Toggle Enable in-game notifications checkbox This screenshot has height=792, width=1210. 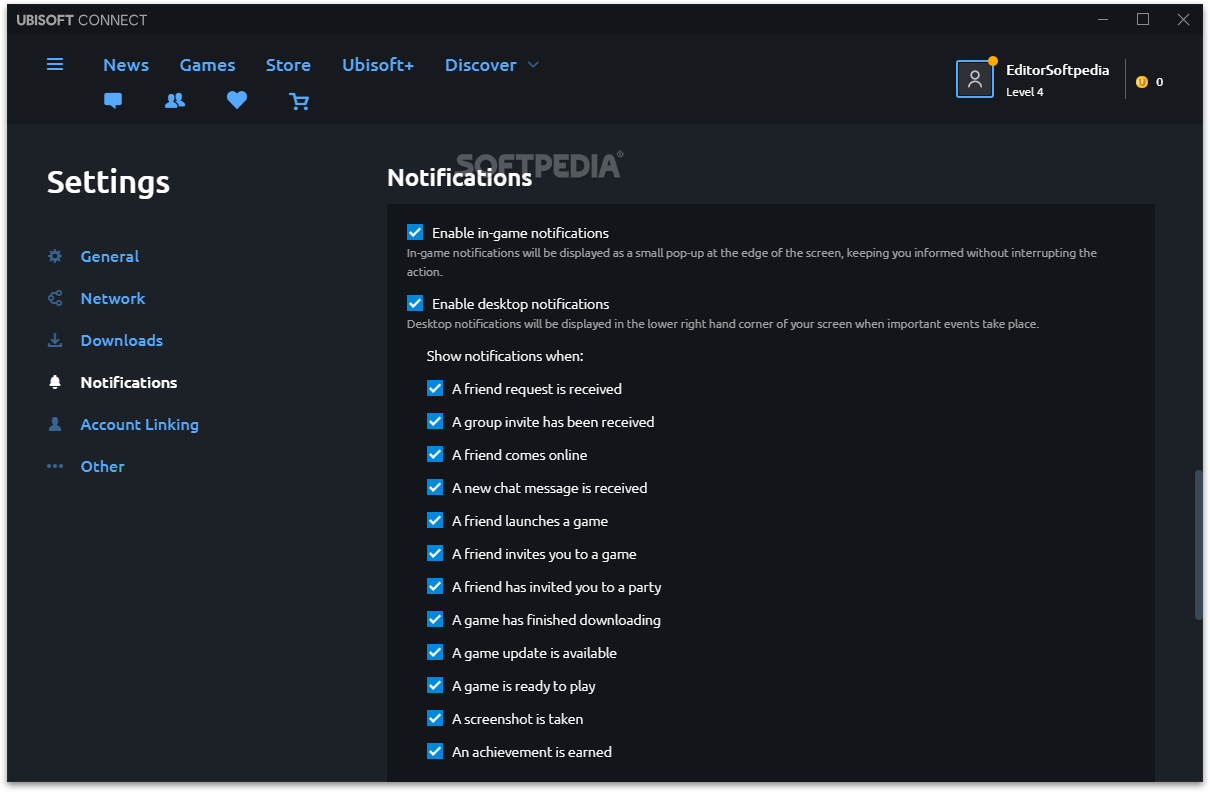point(415,232)
